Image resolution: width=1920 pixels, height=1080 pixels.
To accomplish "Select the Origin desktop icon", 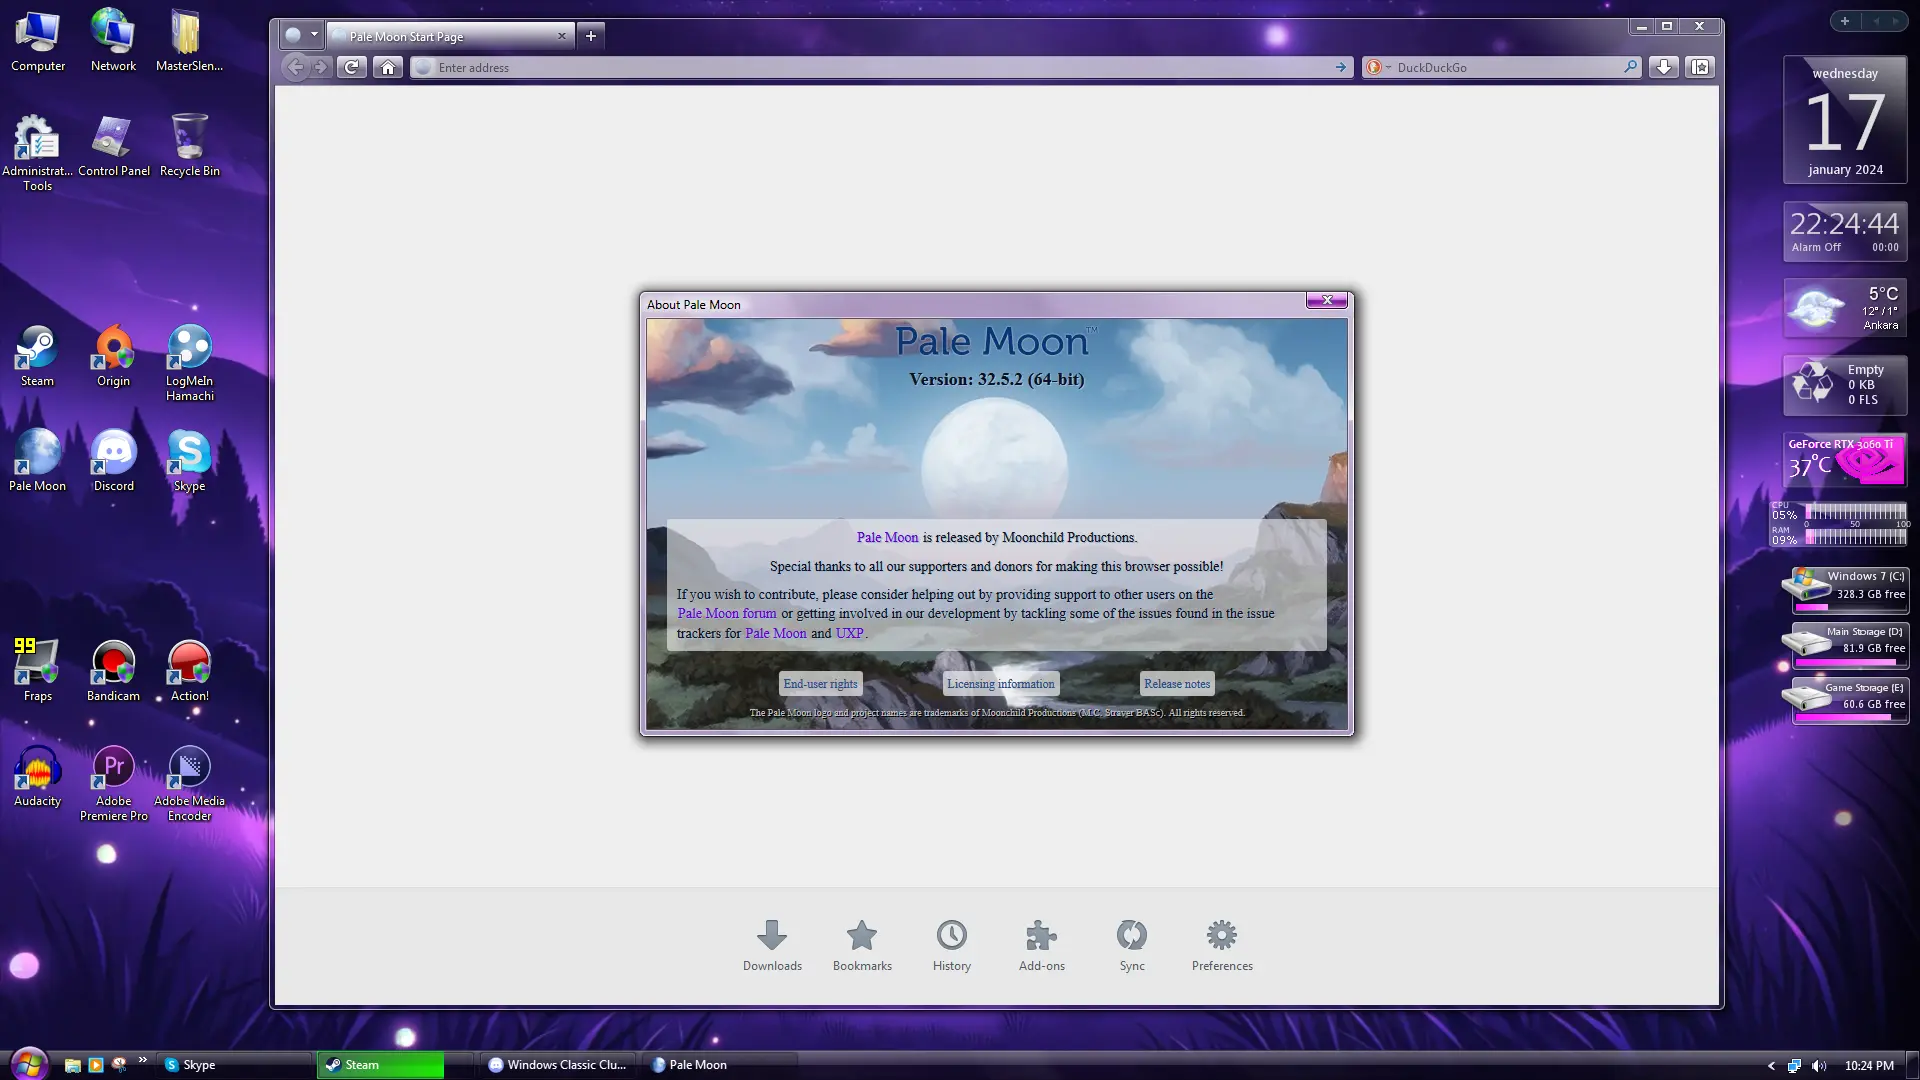I will 113,357.
